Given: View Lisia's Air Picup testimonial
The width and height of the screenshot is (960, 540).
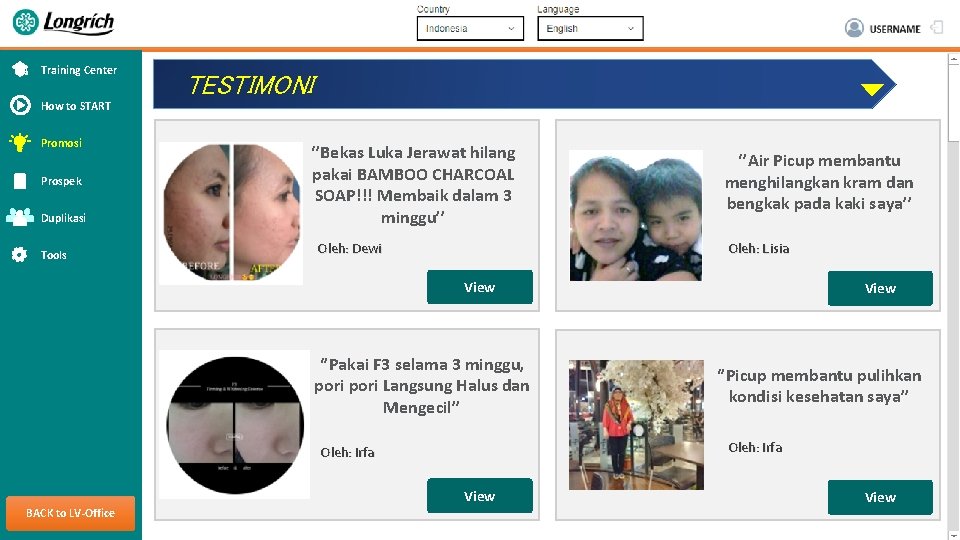Looking at the screenshot, I should point(880,288).
